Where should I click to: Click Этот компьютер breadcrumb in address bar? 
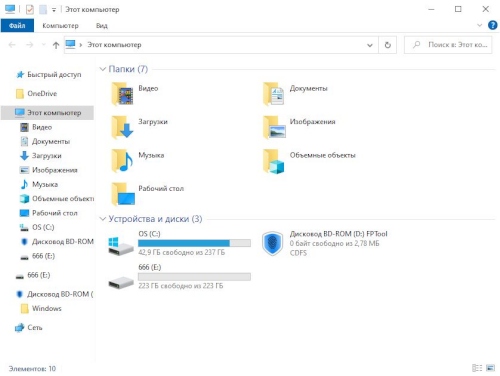point(114,45)
